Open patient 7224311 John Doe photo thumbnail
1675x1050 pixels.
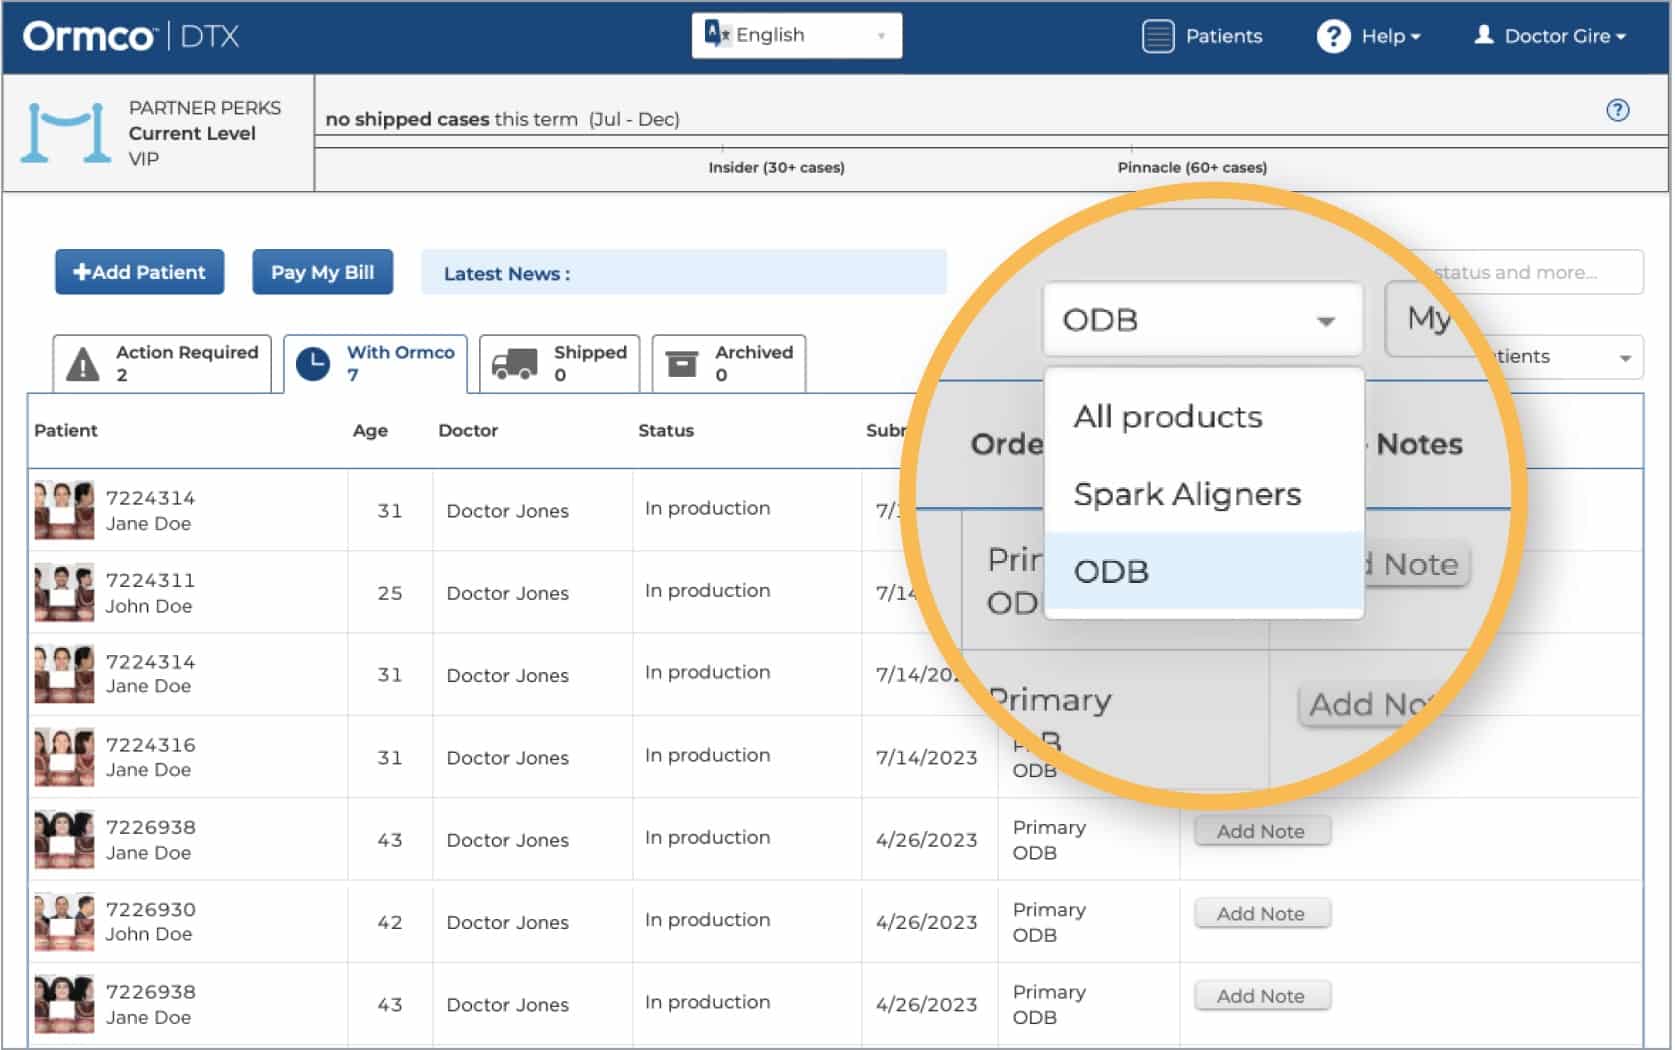coord(64,592)
